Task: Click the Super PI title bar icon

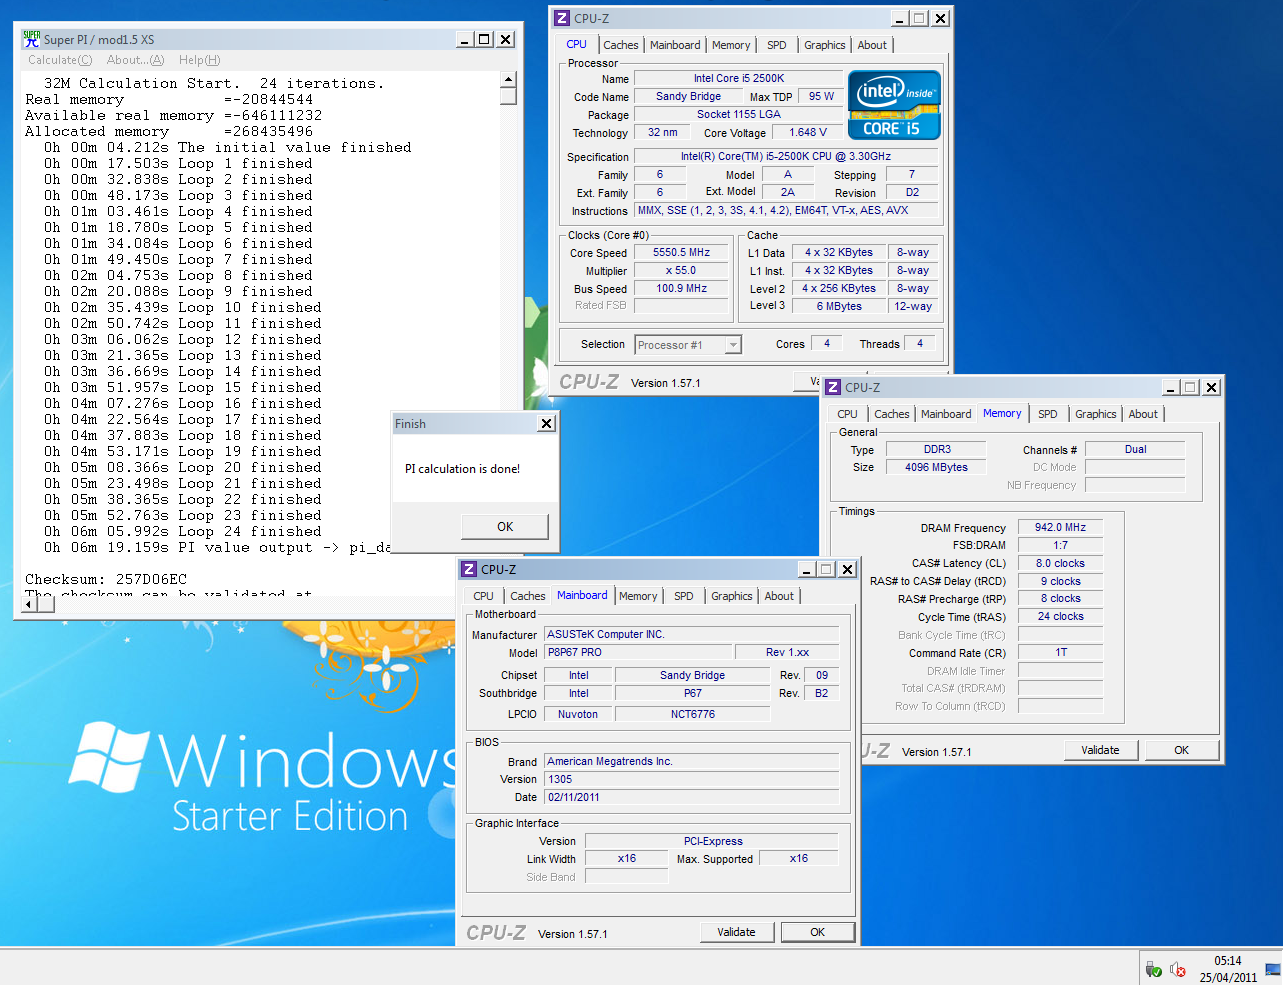Action: point(32,39)
